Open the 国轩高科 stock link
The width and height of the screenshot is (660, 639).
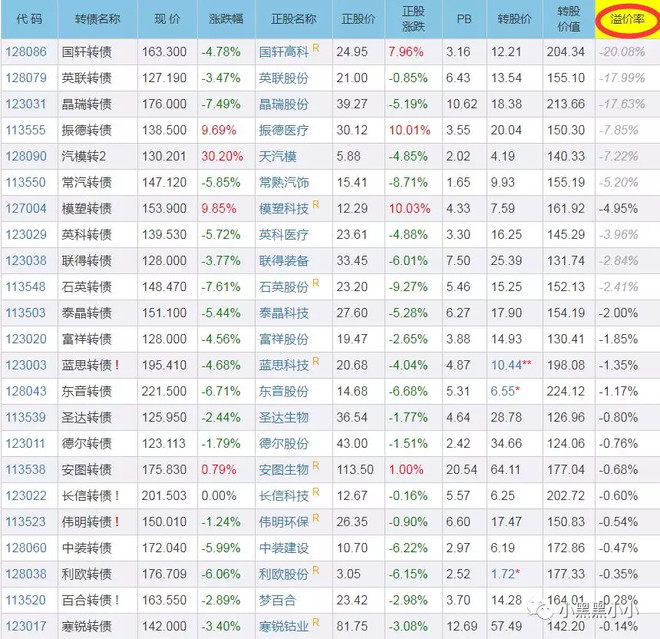(284, 52)
